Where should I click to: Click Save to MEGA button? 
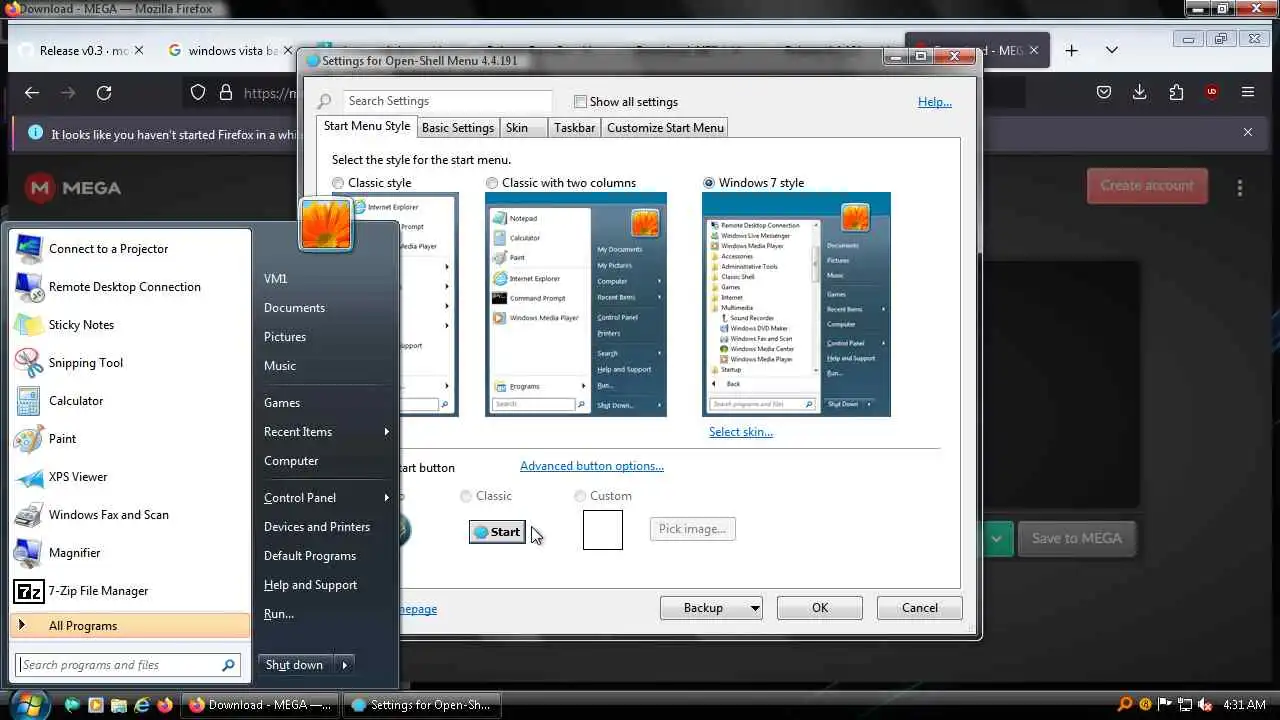[x=1077, y=538]
